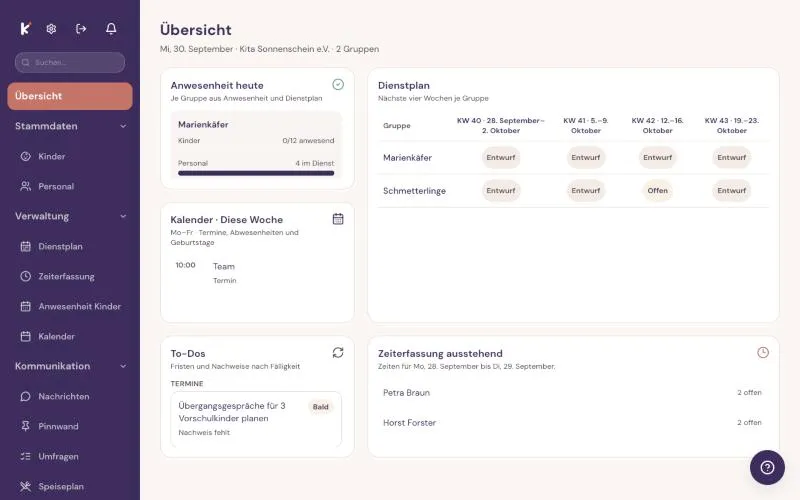Click the check circle icon in Anwesenheit heute

pyautogui.click(x=338, y=85)
